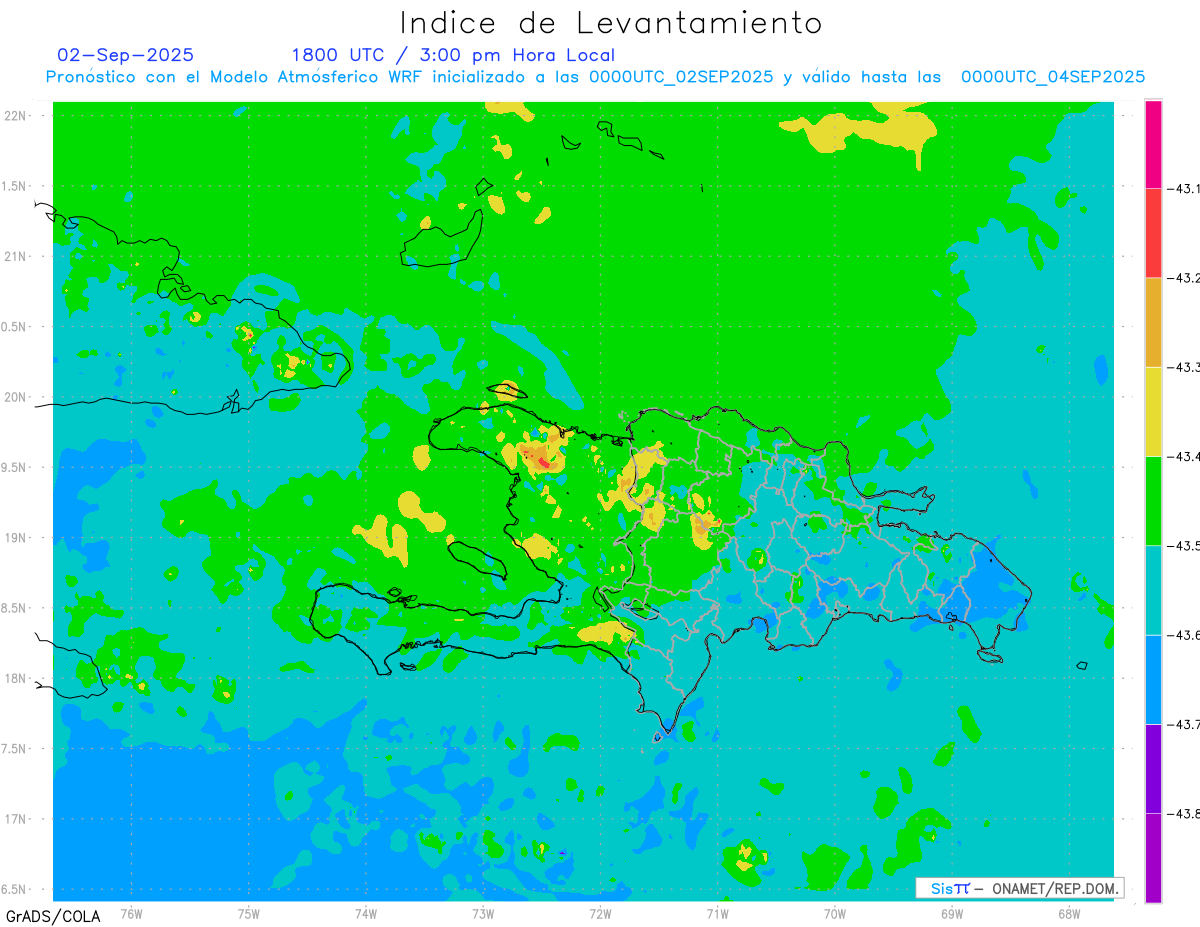Click the '-43.2' color bar value
The height and width of the screenshot is (927, 1200).
pyautogui.click(x=1185, y=277)
